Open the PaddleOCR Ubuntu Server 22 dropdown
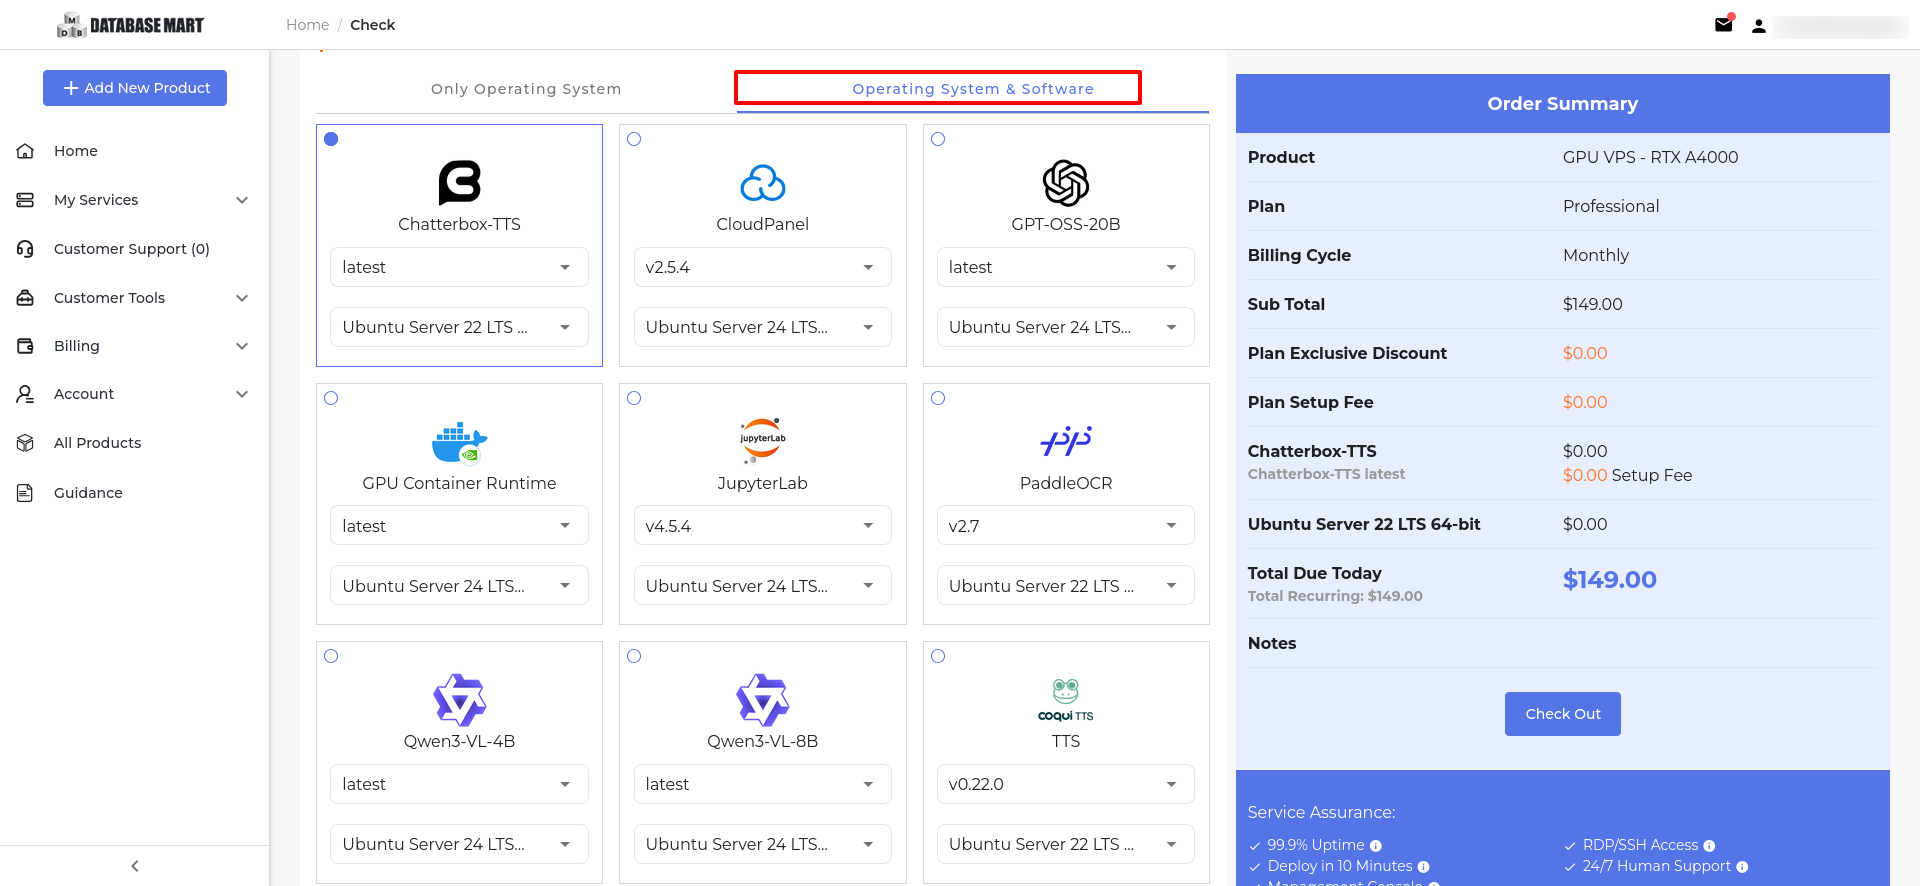 pos(1066,586)
